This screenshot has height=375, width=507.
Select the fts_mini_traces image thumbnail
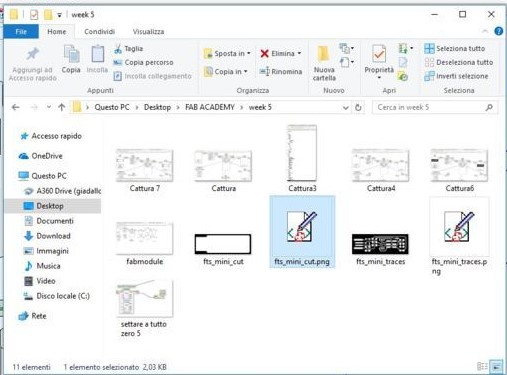coord(380,244)
